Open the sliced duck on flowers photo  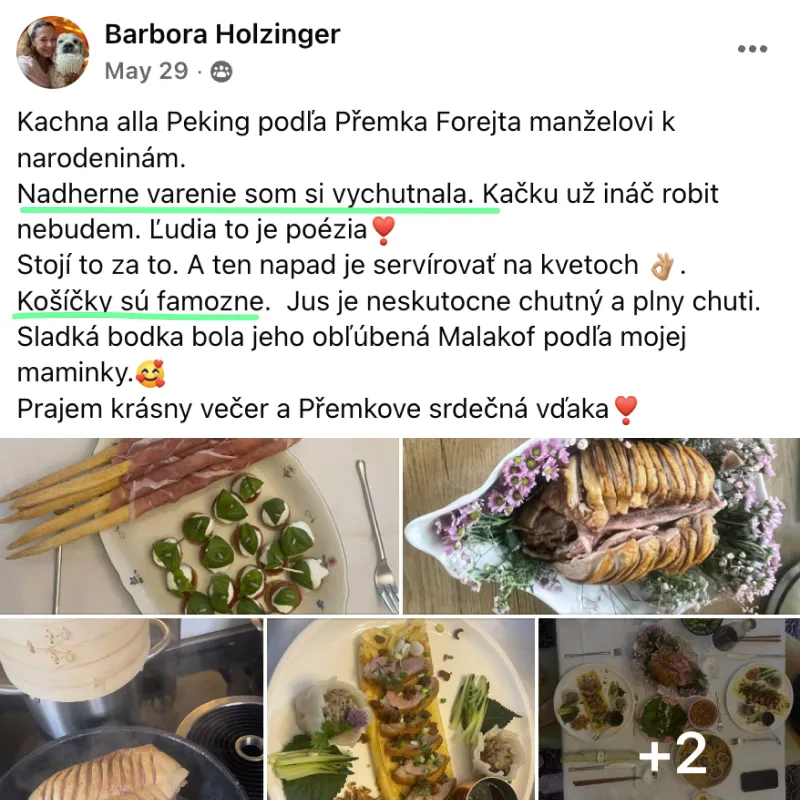pos(602,526)
